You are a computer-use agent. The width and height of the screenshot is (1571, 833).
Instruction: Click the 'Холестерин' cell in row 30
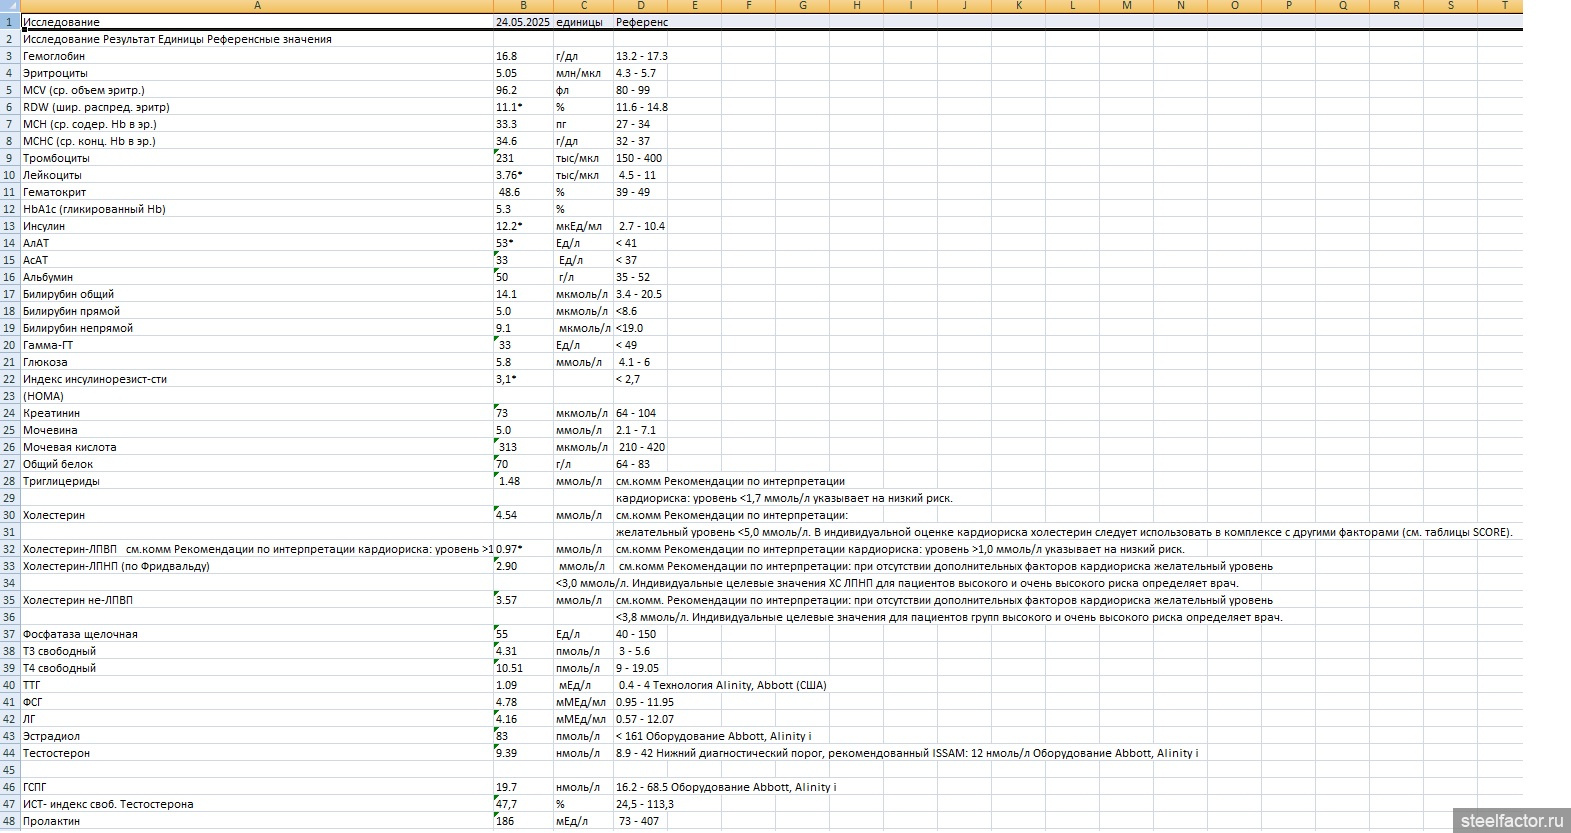(257, 515)
